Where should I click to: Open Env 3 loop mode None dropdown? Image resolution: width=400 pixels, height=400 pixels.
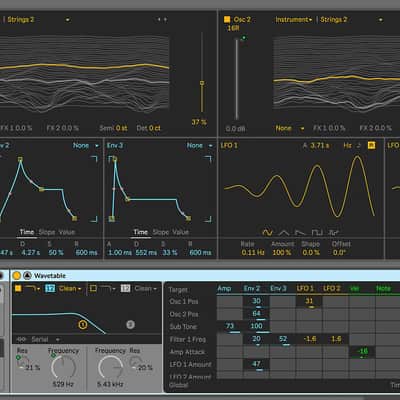click(x=200, y=146)
